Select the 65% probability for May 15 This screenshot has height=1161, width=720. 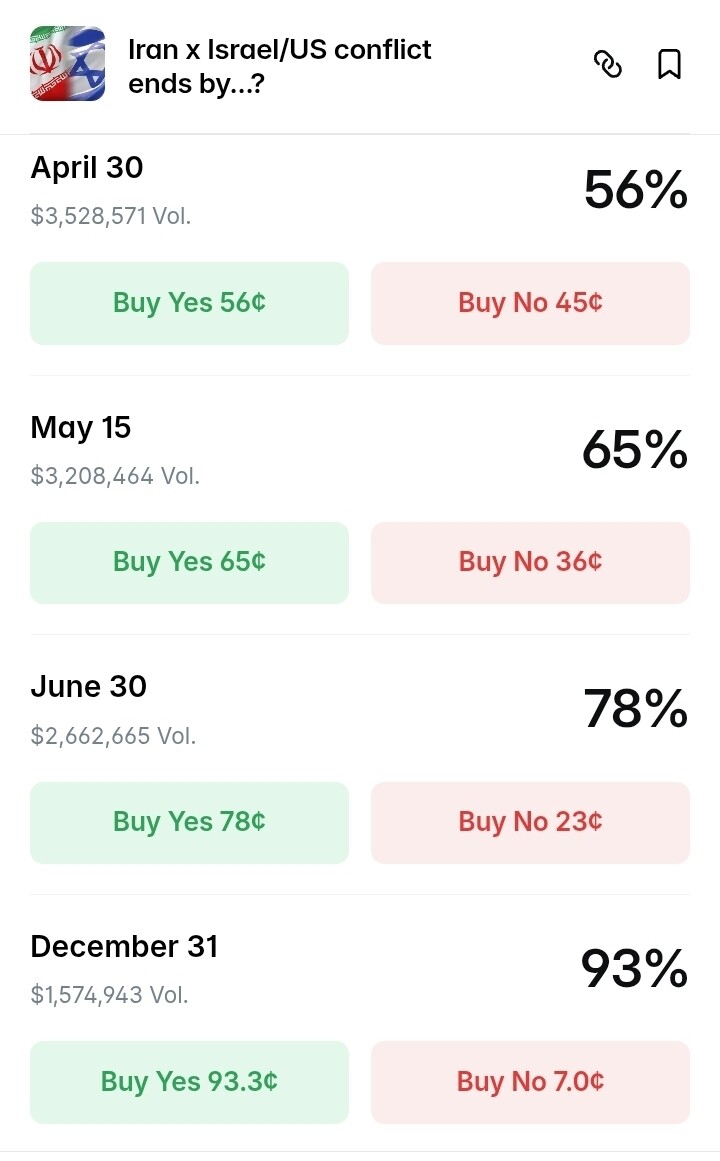(x=635, y=450)
